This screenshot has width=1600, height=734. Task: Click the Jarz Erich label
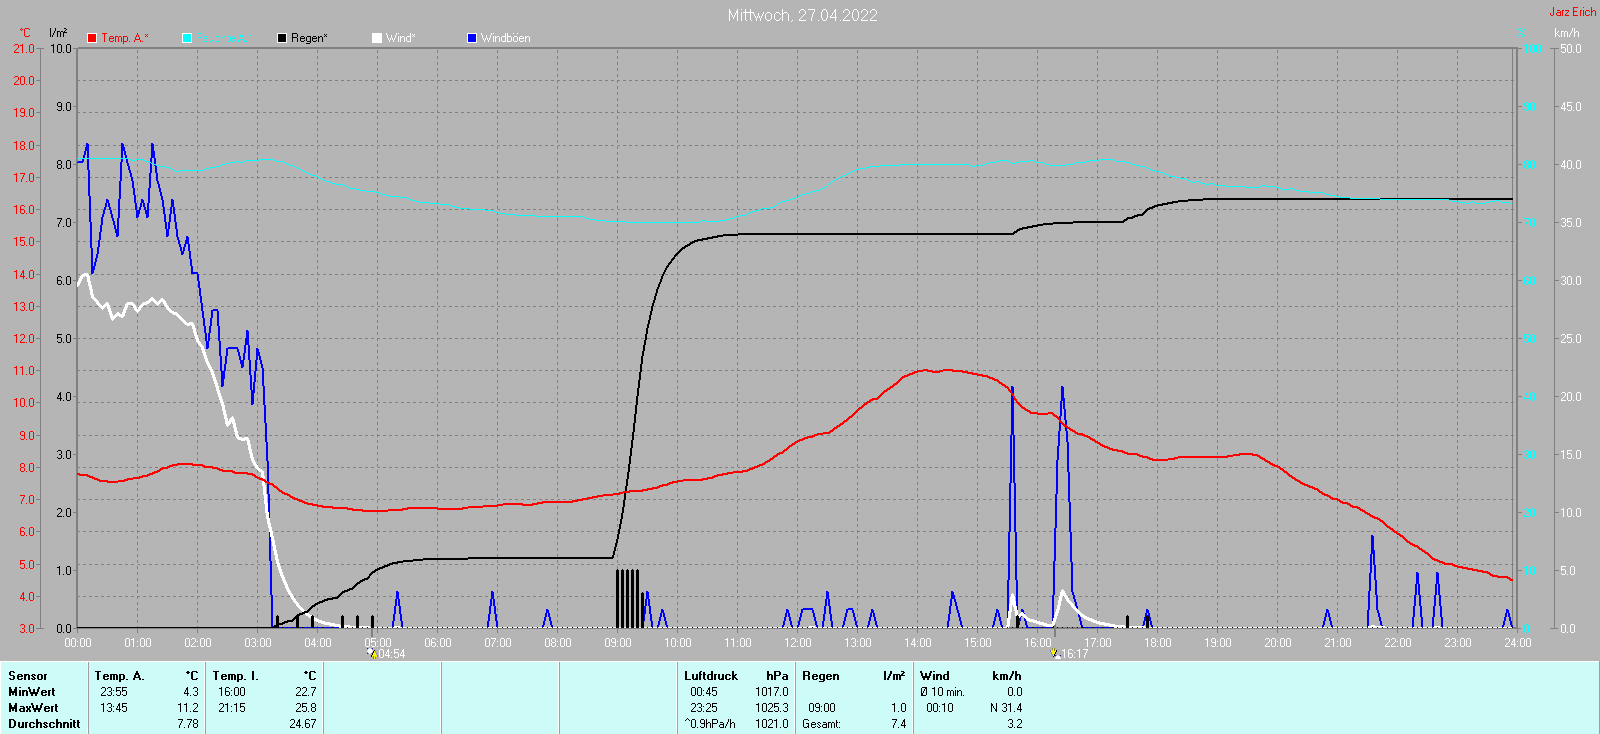point(1572,12)
